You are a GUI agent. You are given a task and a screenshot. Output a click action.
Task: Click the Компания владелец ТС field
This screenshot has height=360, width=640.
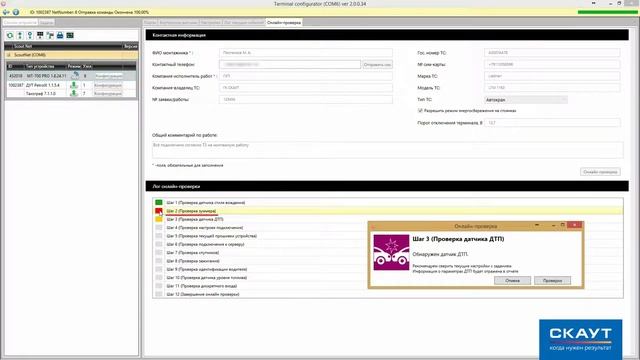tap(306, 88)
